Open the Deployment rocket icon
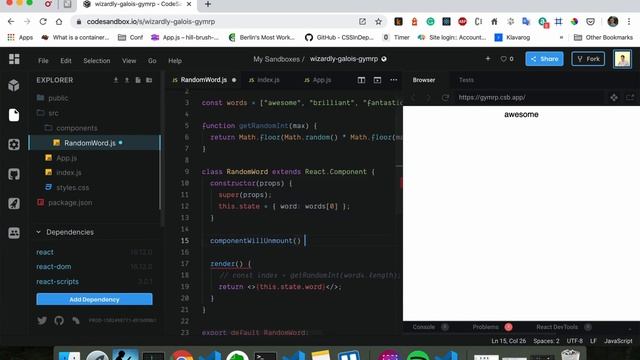 pos(14,203)
